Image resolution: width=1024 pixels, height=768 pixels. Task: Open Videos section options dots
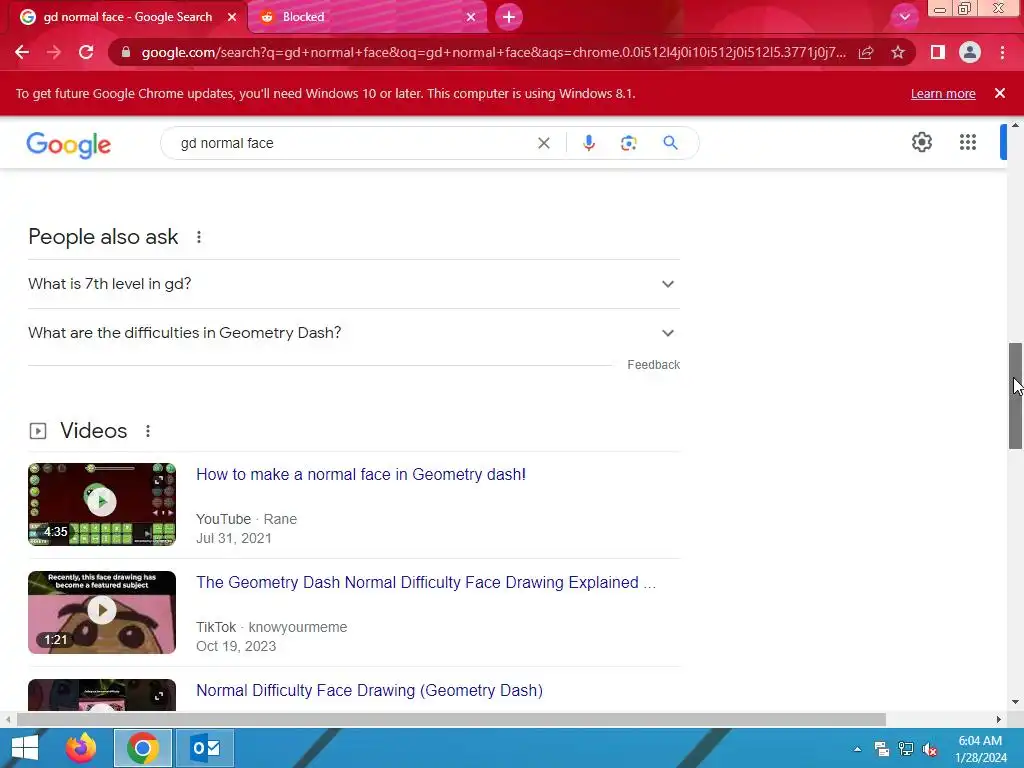pyautogui.click(x=148, y=431)
